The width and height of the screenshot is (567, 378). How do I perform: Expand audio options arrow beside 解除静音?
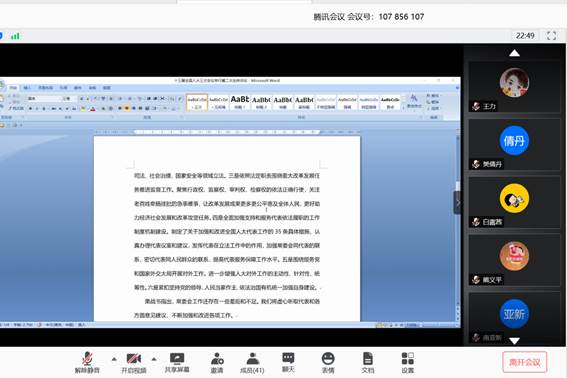click(114, 359)
